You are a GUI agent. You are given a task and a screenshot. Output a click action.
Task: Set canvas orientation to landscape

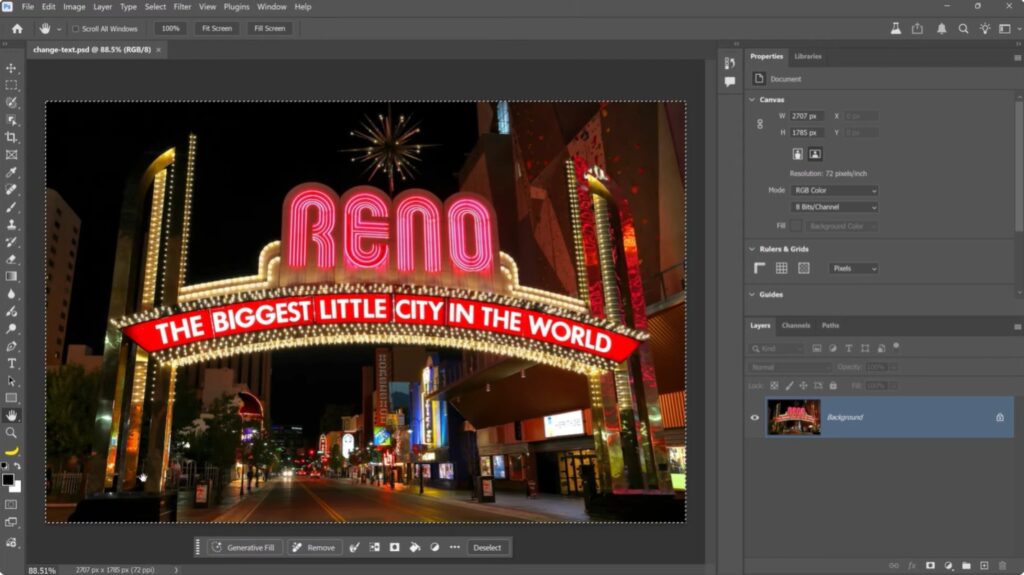[814, 154]
